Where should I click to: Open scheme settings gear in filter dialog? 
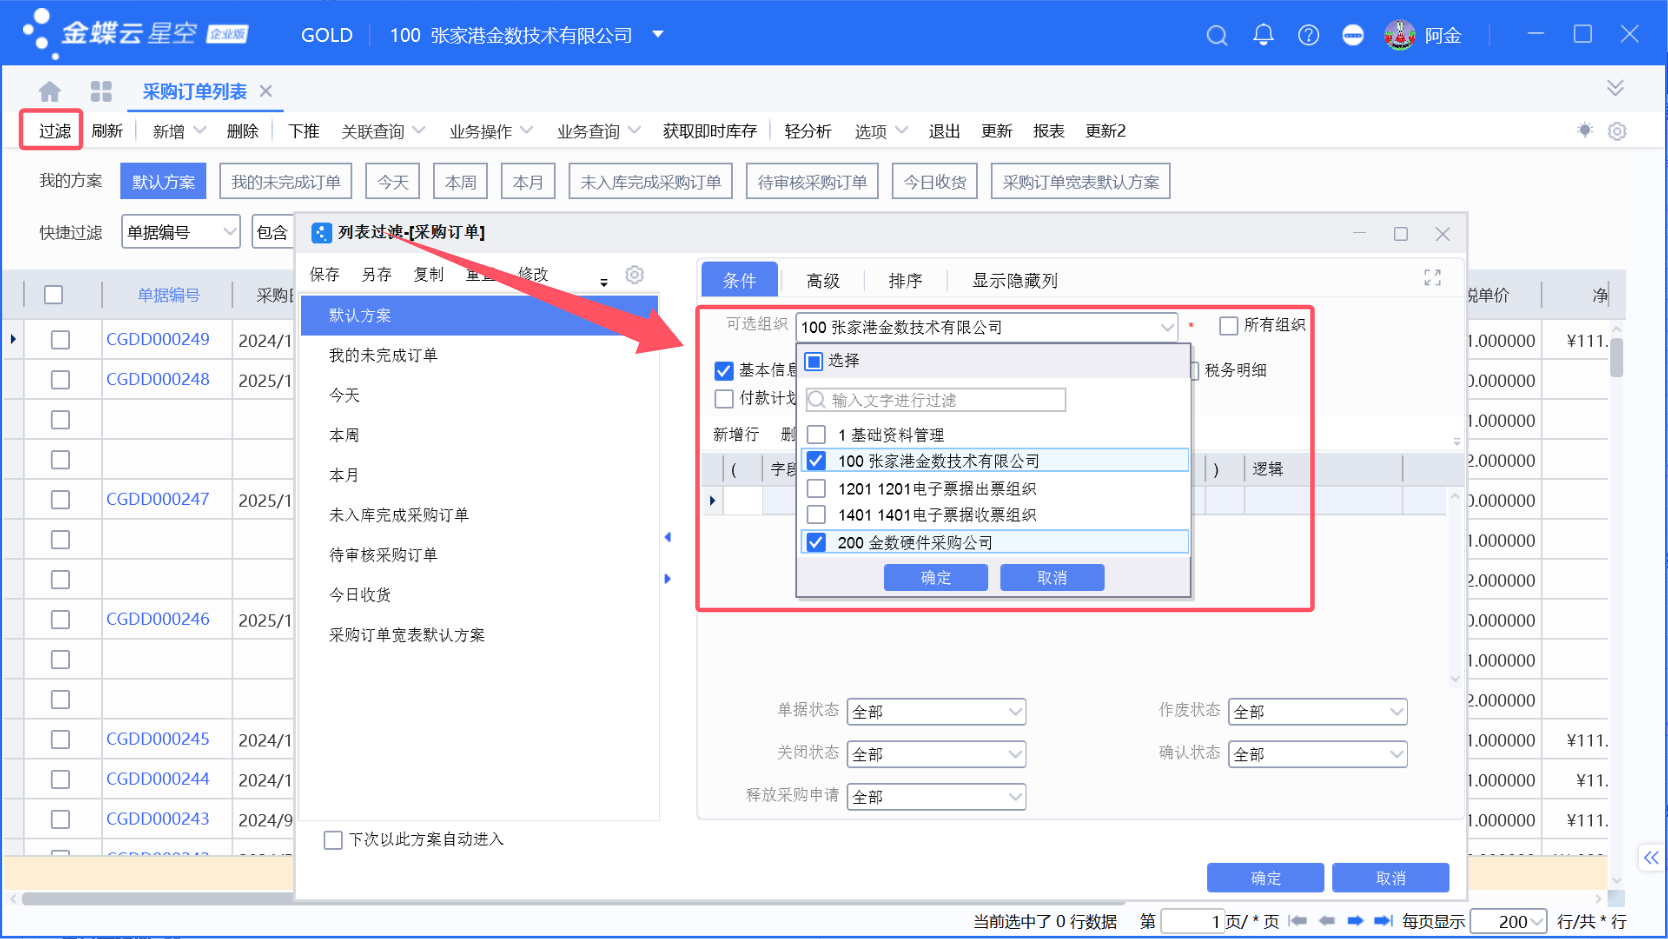(634, 274)
